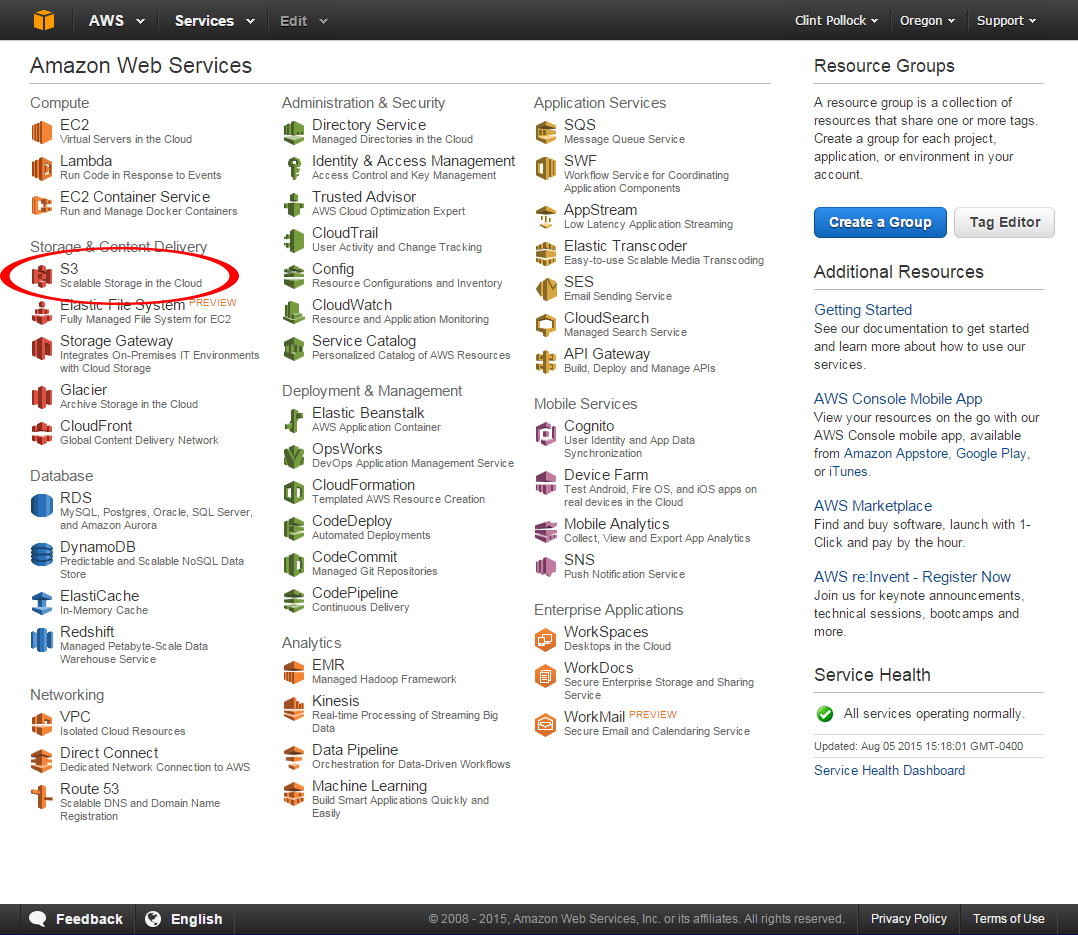This screenshot has width=1078, height=935.
Task: Click the Cognito icon
Action: tap(546, 433)
